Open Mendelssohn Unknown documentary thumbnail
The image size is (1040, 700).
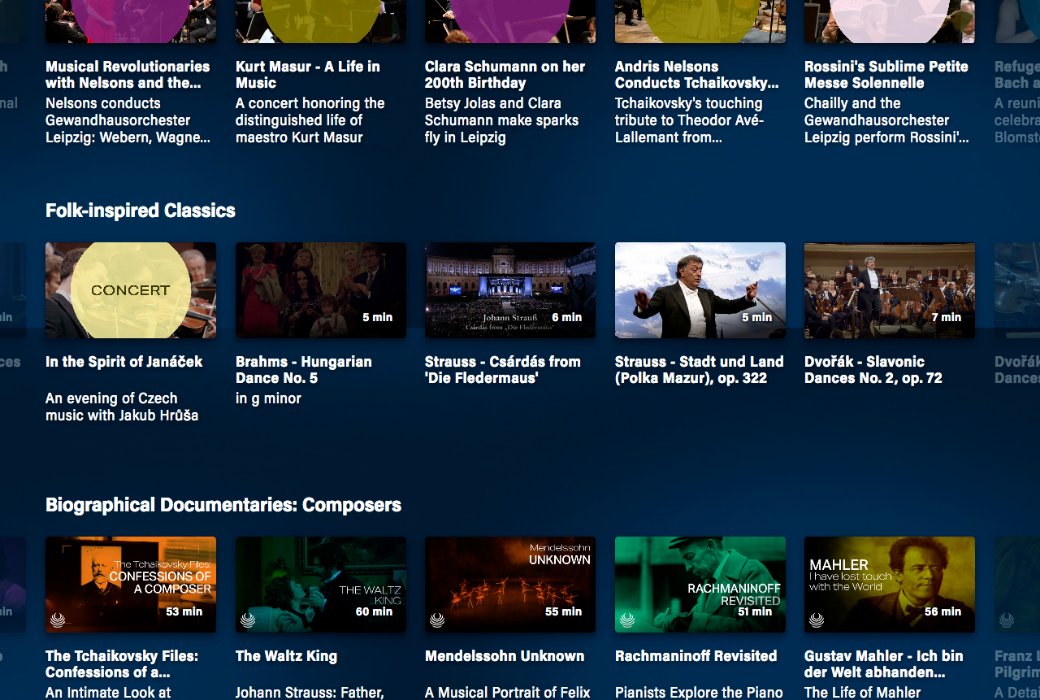coord(510,585)
